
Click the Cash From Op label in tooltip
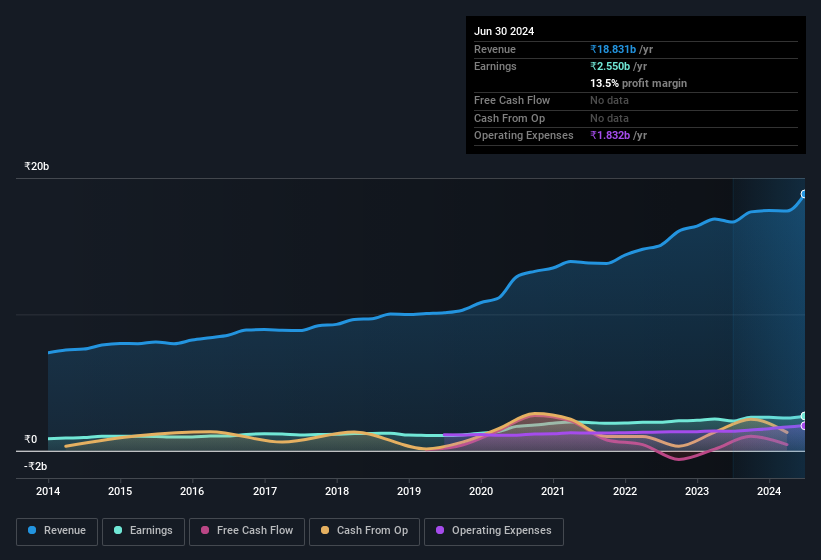coord(509,118)
